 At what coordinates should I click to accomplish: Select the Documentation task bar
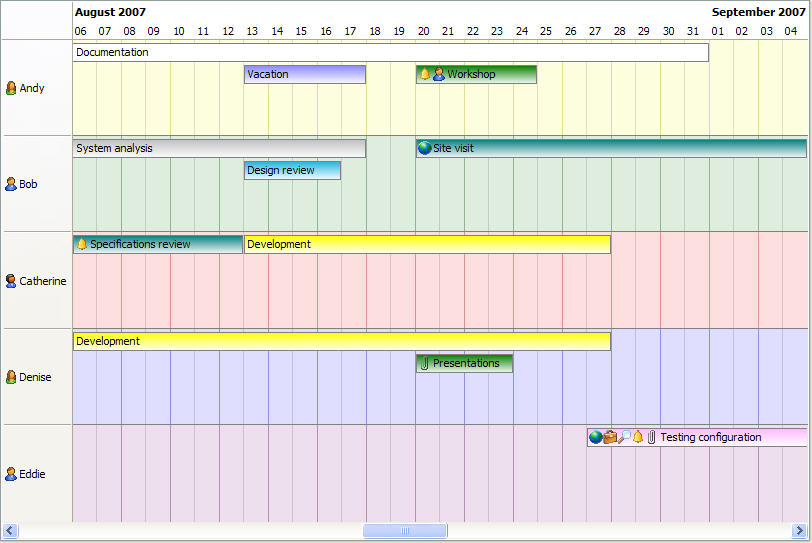tap(391, 52)
